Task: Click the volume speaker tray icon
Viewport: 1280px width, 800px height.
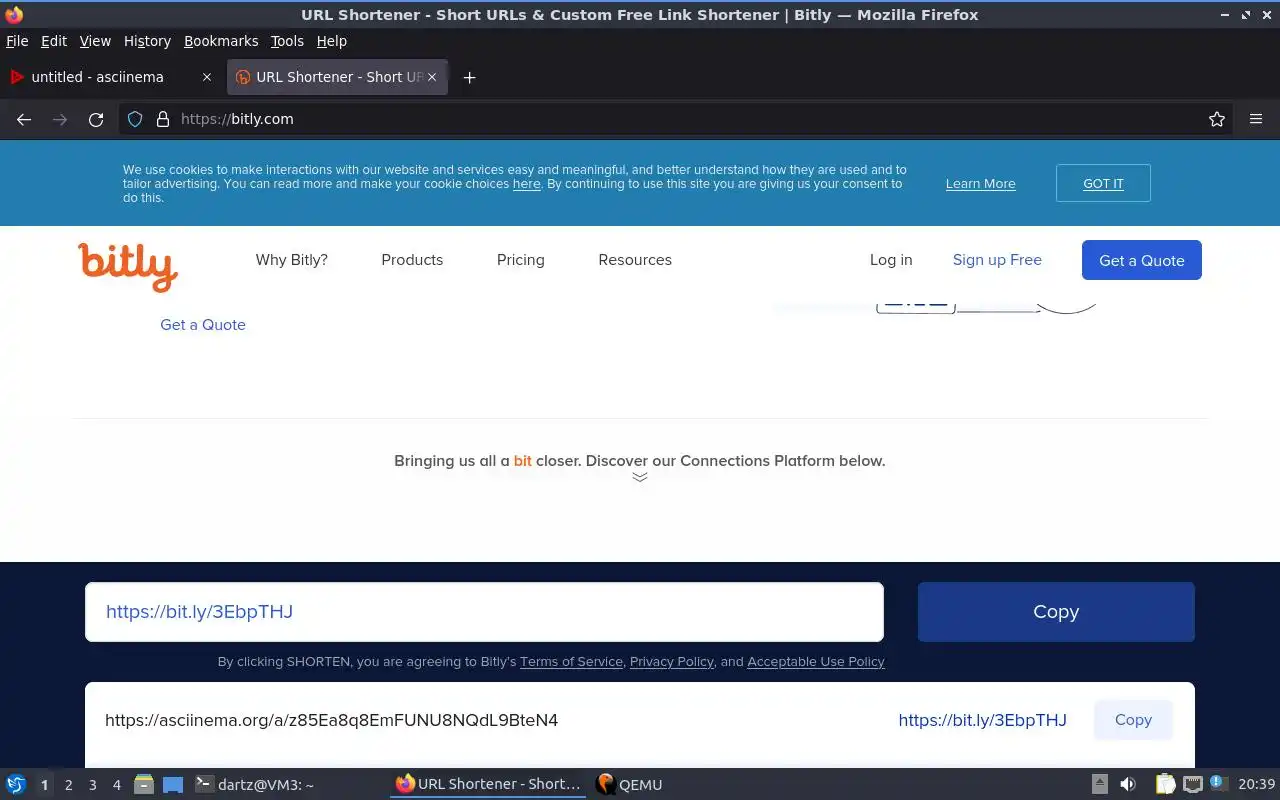Action: pyautogui.click(x=1128, y=785)
